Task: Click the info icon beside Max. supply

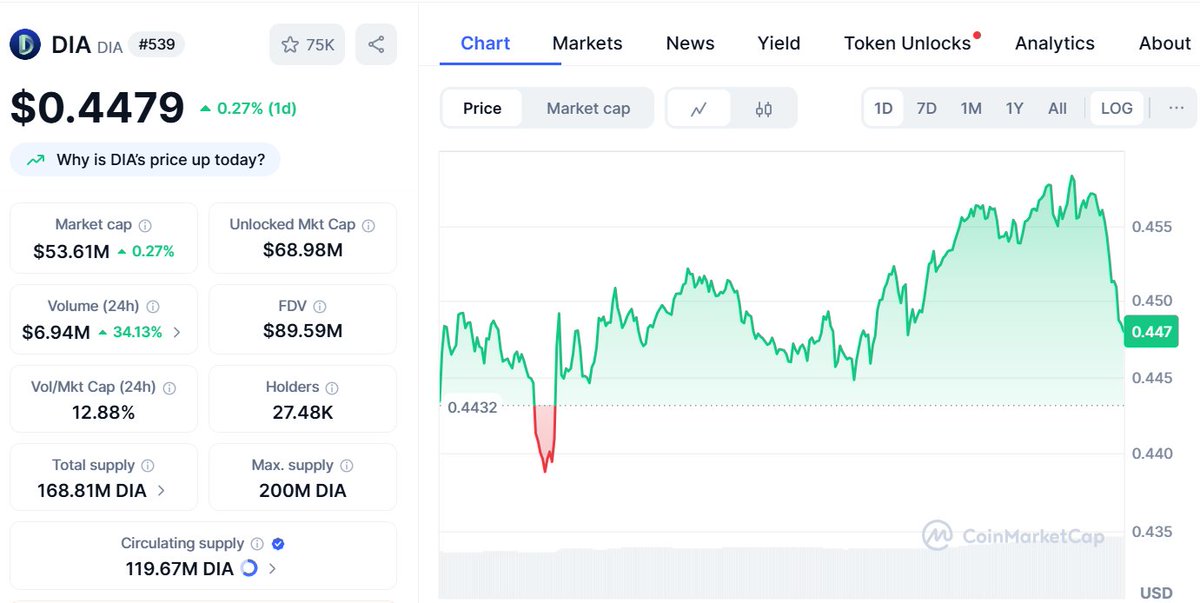Action: pos(347,466)
